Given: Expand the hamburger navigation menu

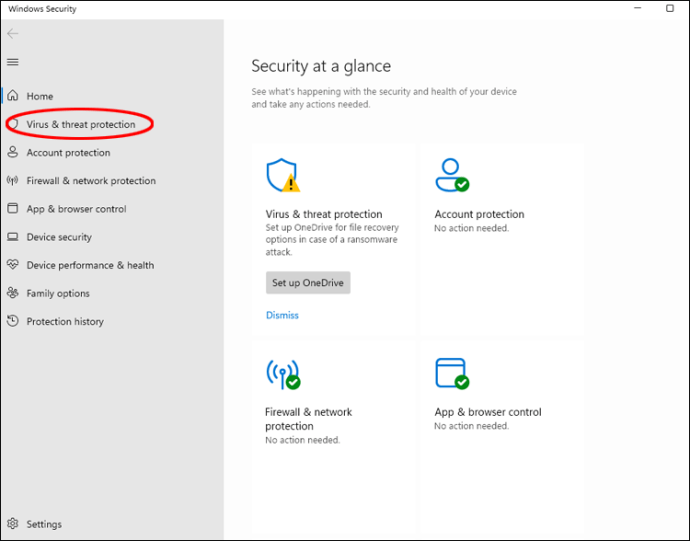Looking at the screenshot, I should pyautogui.click(x=13, y=62).
